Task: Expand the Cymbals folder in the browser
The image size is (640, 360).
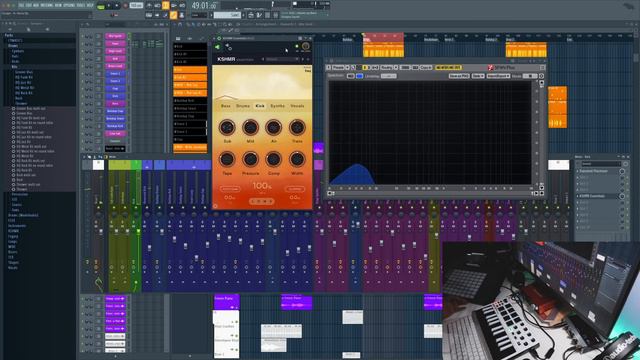Action: [18, 51]
